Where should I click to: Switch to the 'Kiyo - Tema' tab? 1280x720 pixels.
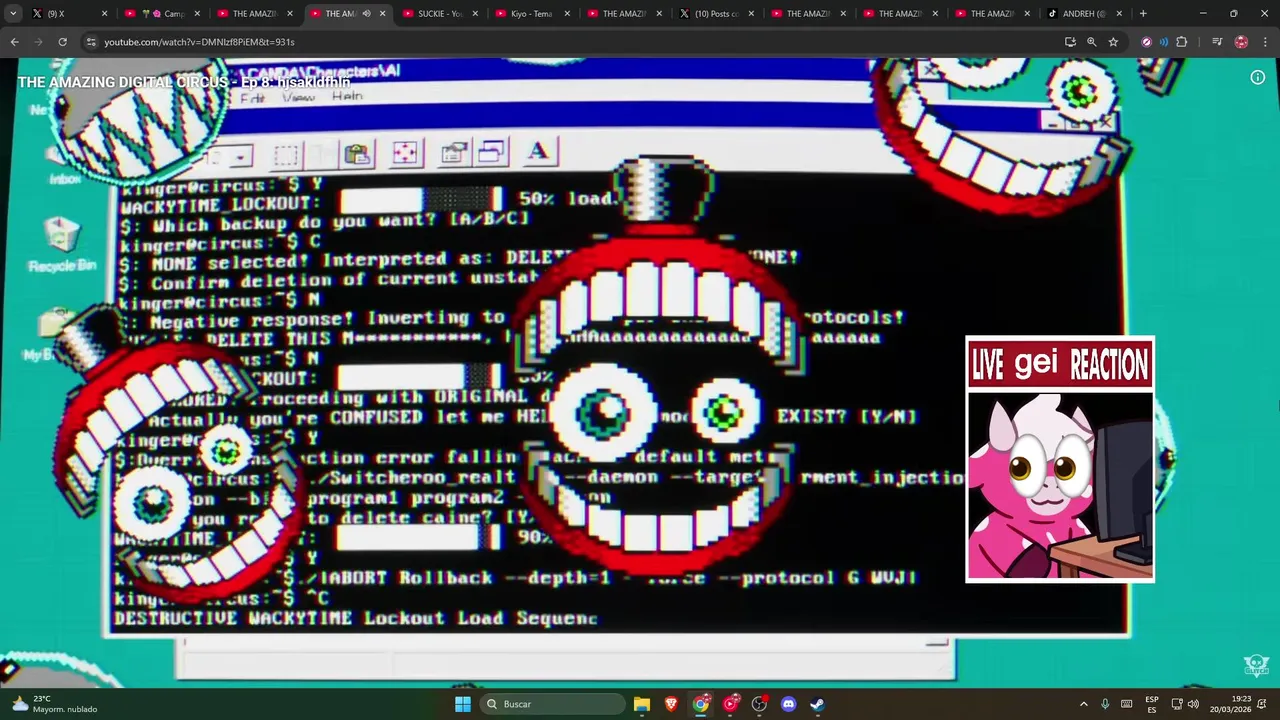coord(531,14)
